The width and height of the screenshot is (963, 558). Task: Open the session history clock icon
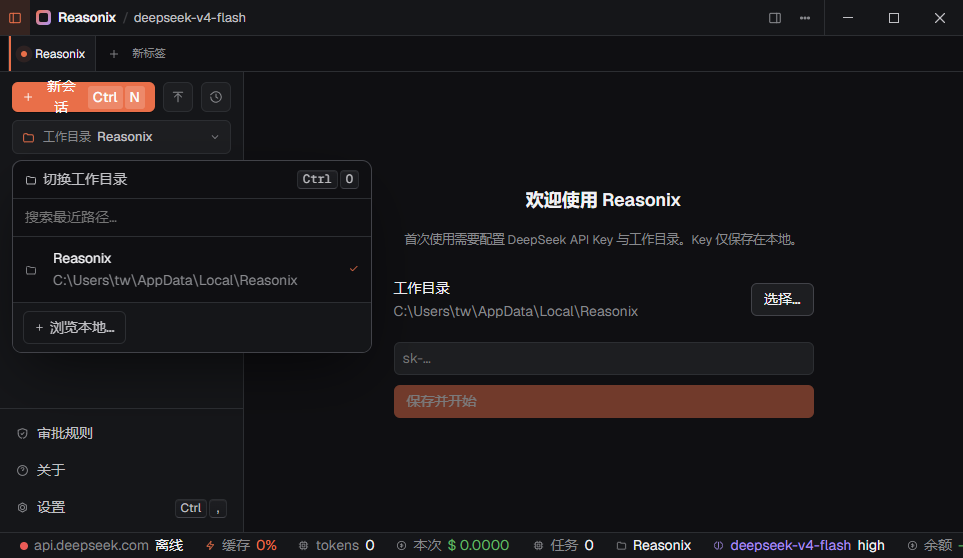click(216, 97)
